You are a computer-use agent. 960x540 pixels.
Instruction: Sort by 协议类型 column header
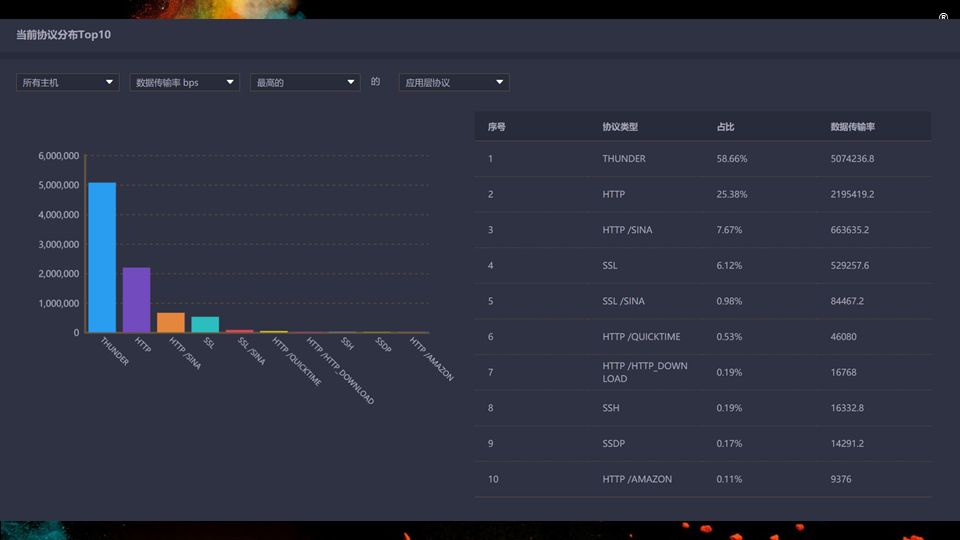coord(620,127)
